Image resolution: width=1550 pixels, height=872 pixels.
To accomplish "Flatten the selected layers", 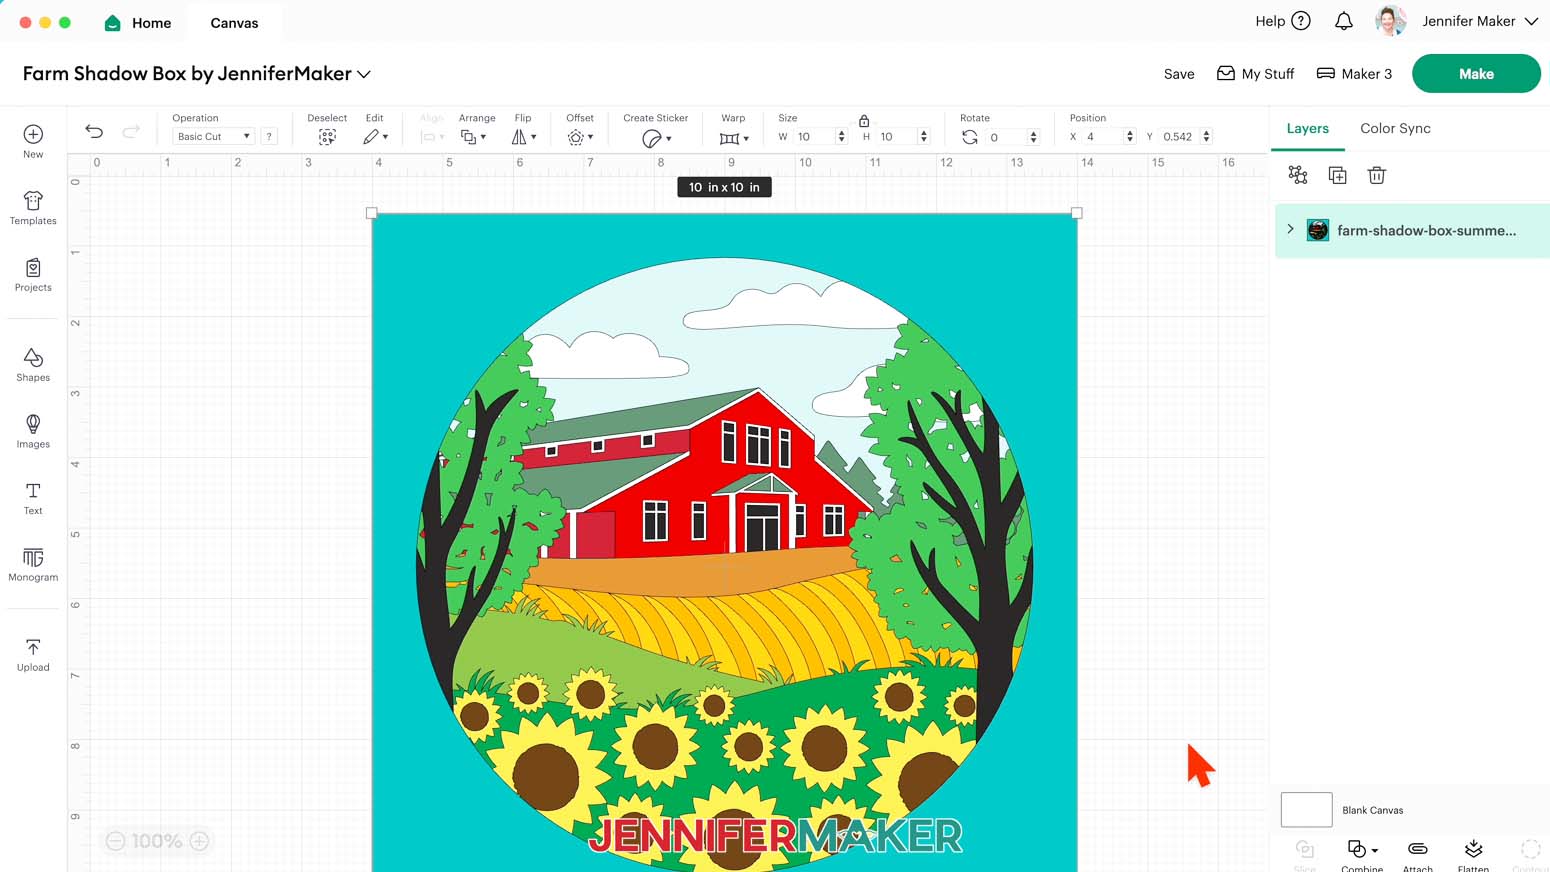I will (x=1473, y=854).
